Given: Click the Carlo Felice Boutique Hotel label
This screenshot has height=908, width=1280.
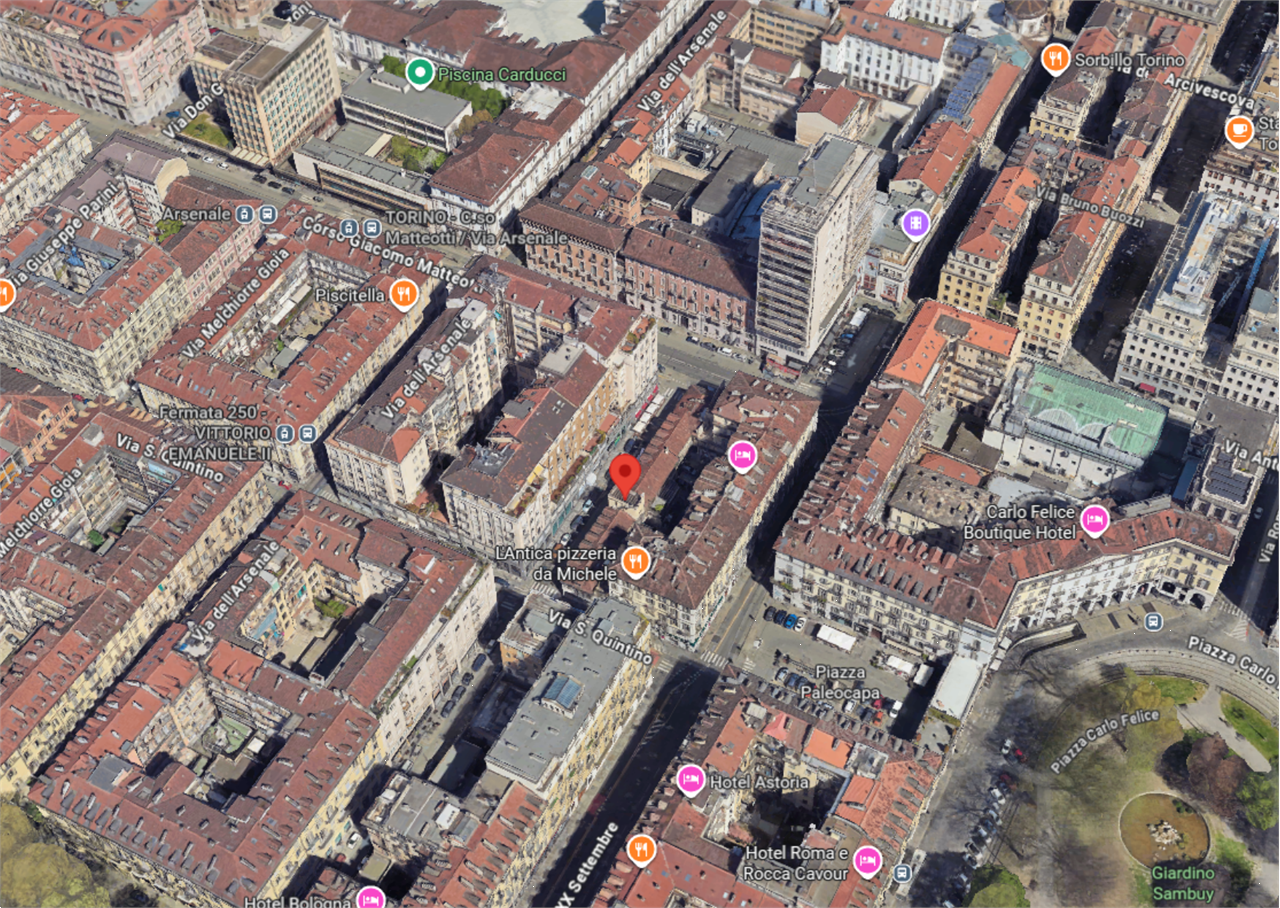Looking at the screenshot, I should (1020, 522).
